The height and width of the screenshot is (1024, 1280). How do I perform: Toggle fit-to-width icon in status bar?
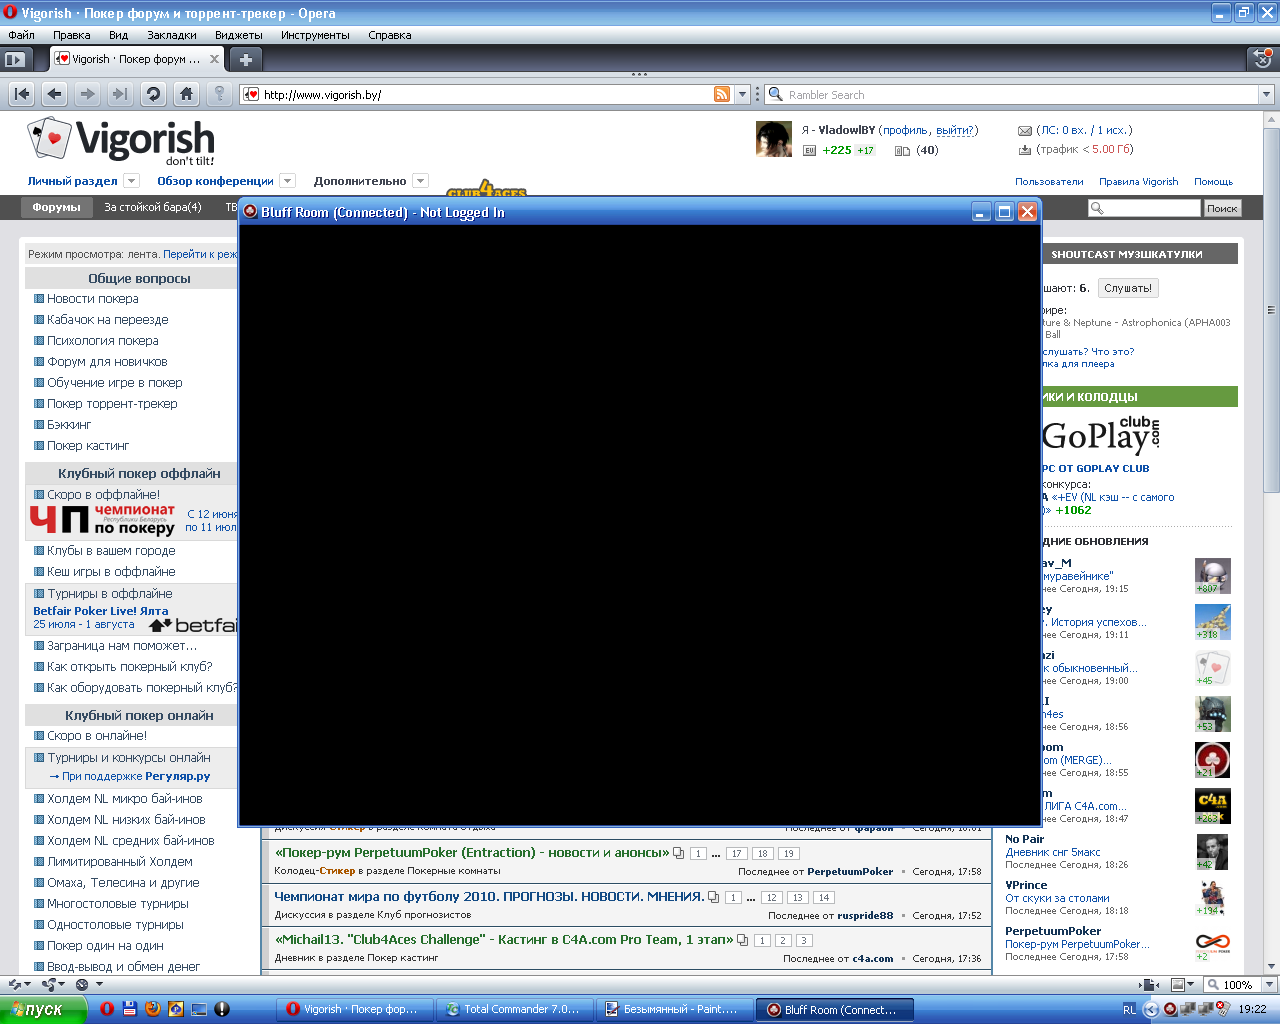point(1148,985)
